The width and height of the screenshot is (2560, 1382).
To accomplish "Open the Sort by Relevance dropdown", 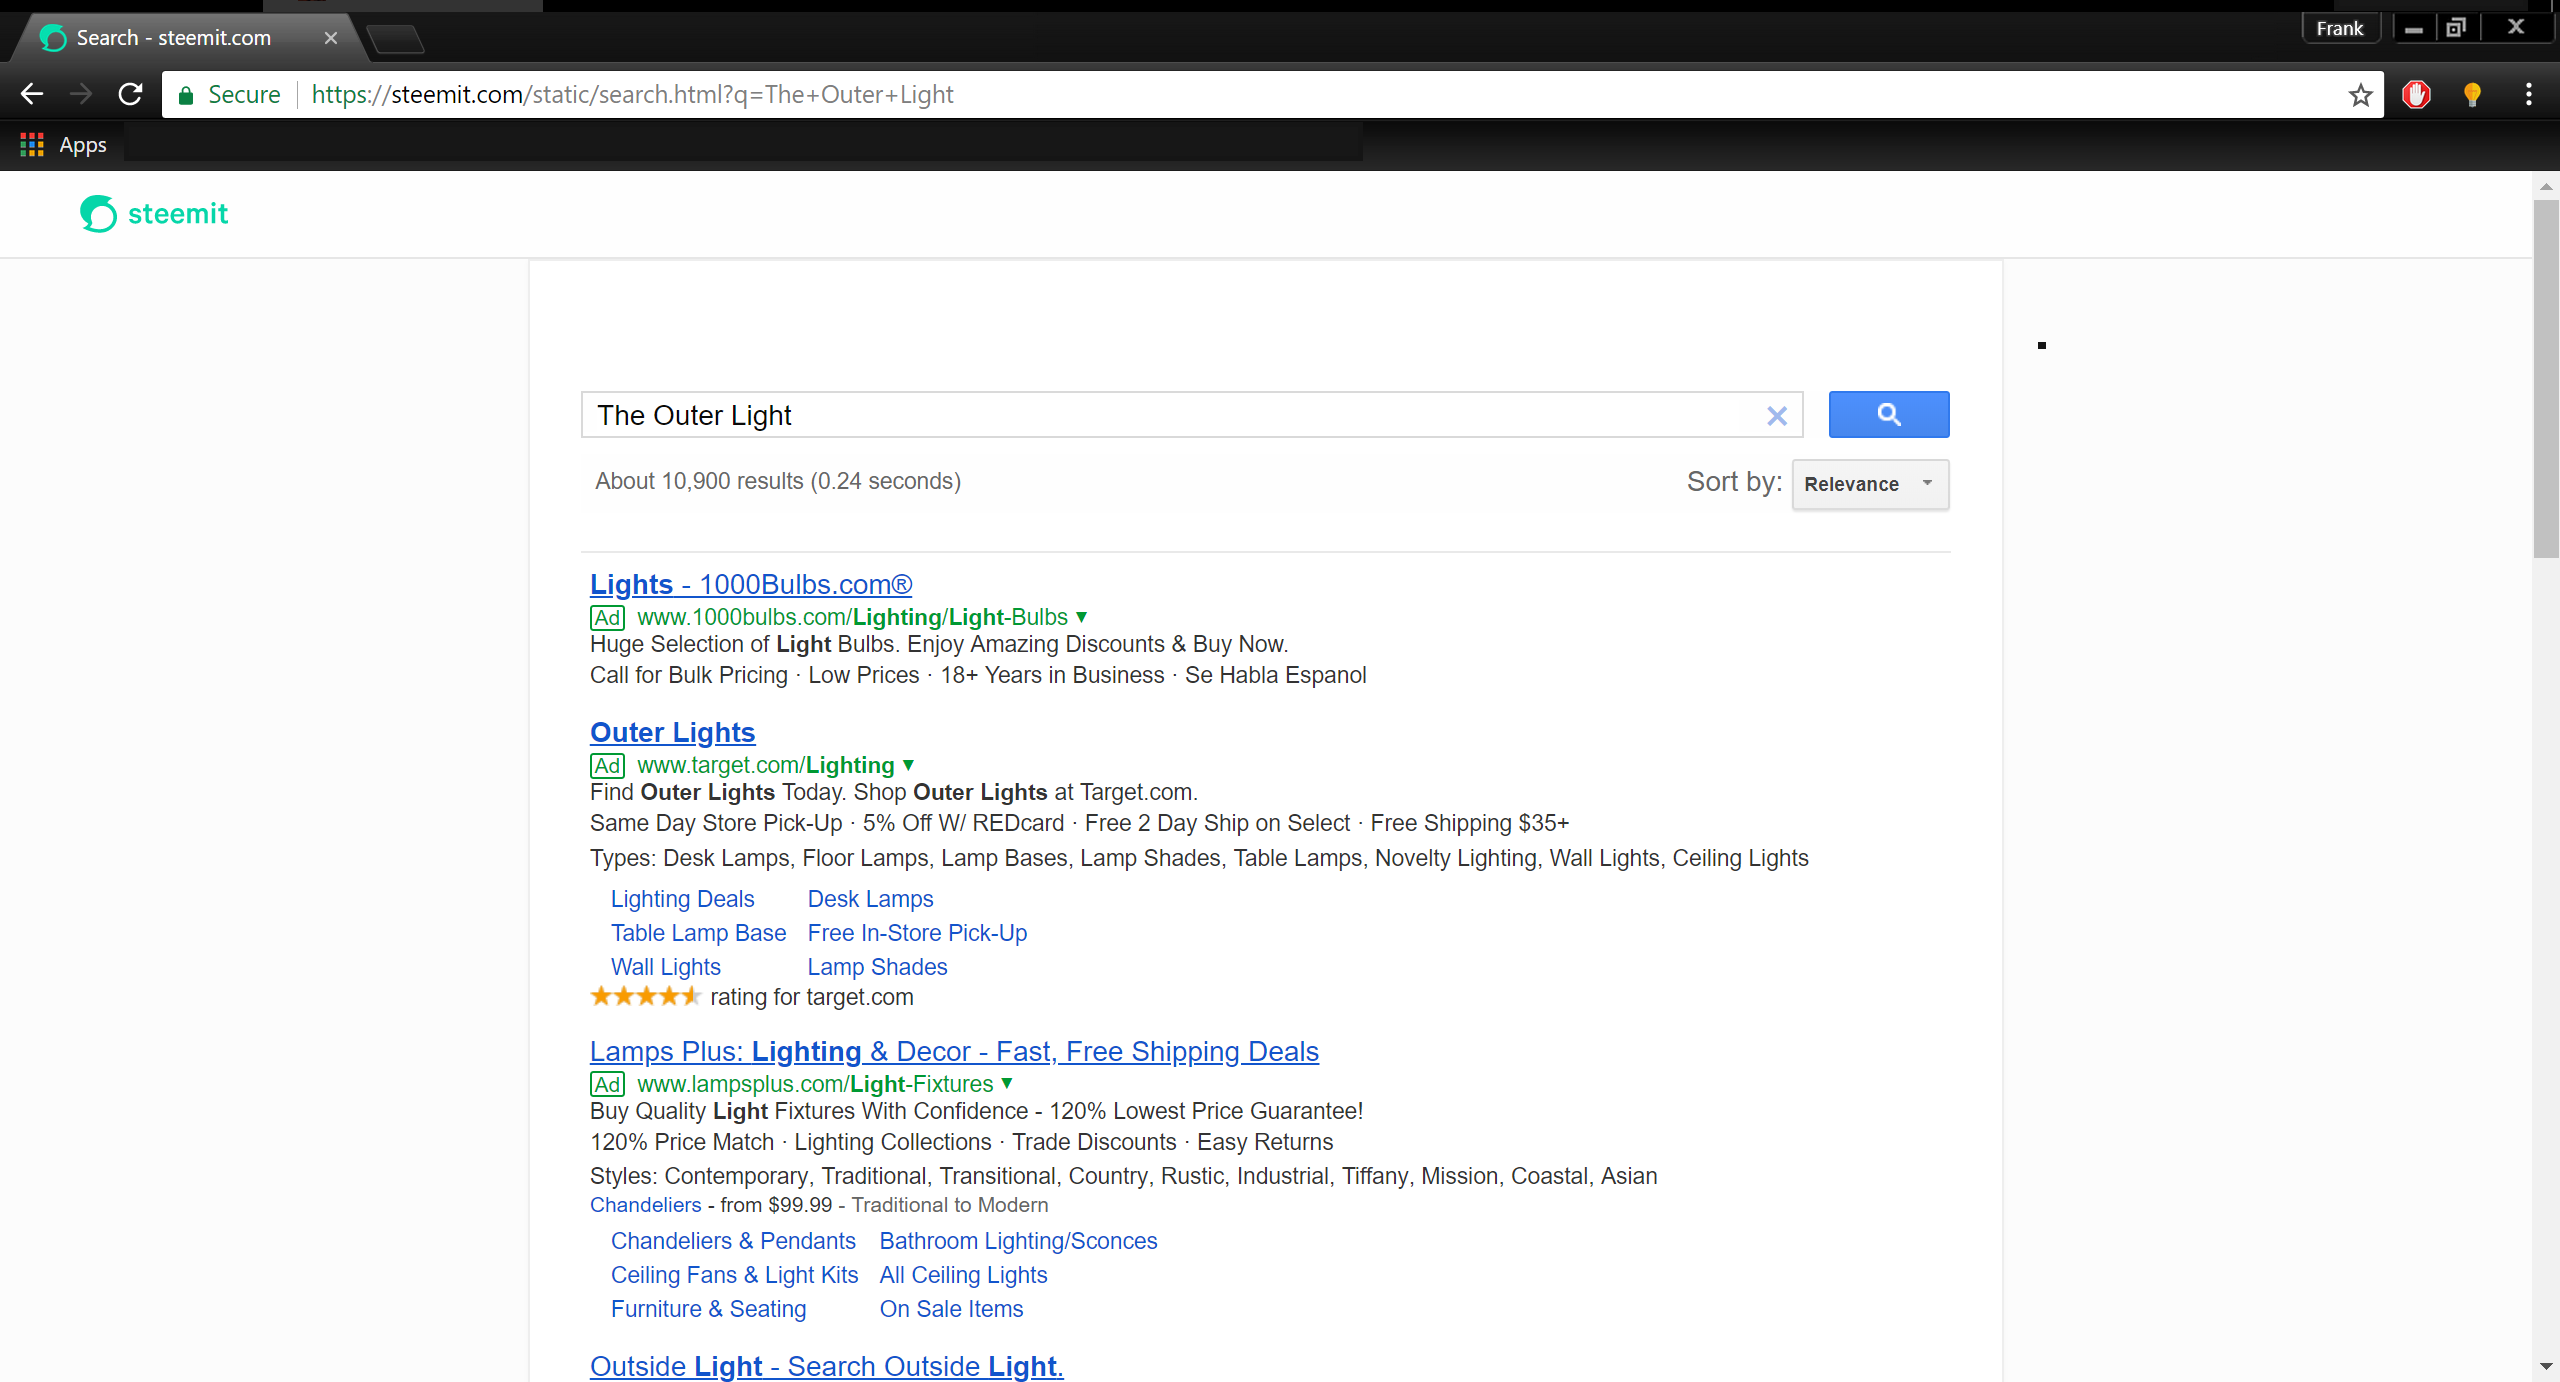I will coord(1870,484).
